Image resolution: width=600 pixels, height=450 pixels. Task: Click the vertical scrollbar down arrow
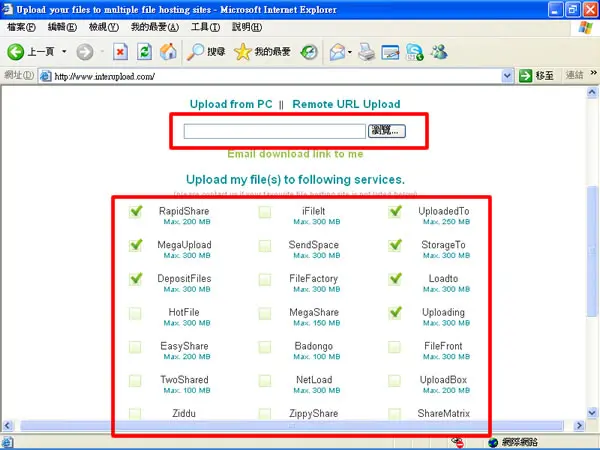coord(592,412)
